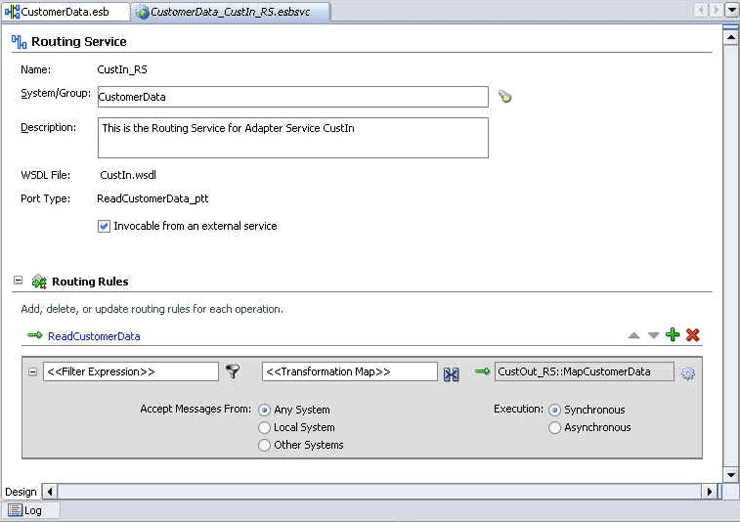Open the Log tab

tap(31, 510)
